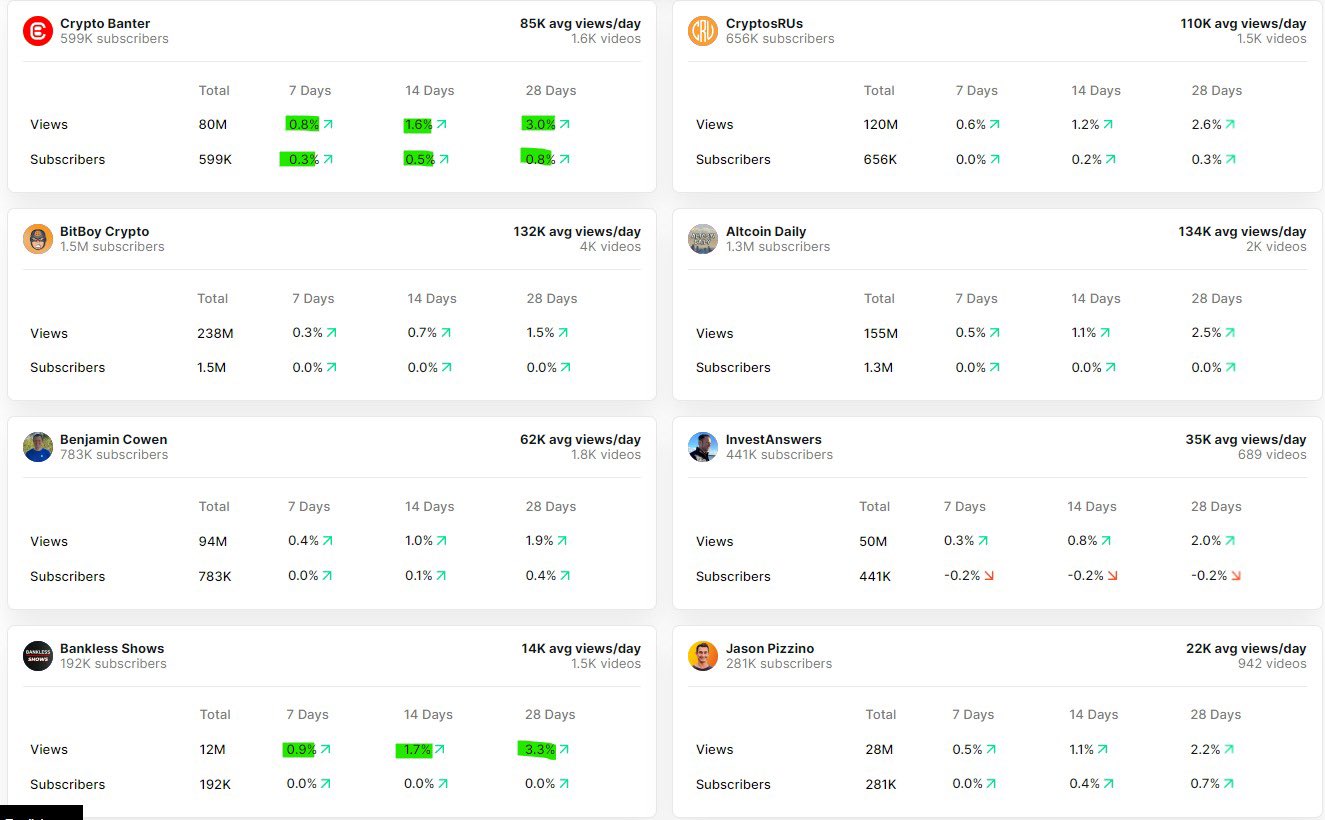Click Crypto Banter 7-day views up arrow
Screen dimensions: 1325x820
(x=328, y=125)
